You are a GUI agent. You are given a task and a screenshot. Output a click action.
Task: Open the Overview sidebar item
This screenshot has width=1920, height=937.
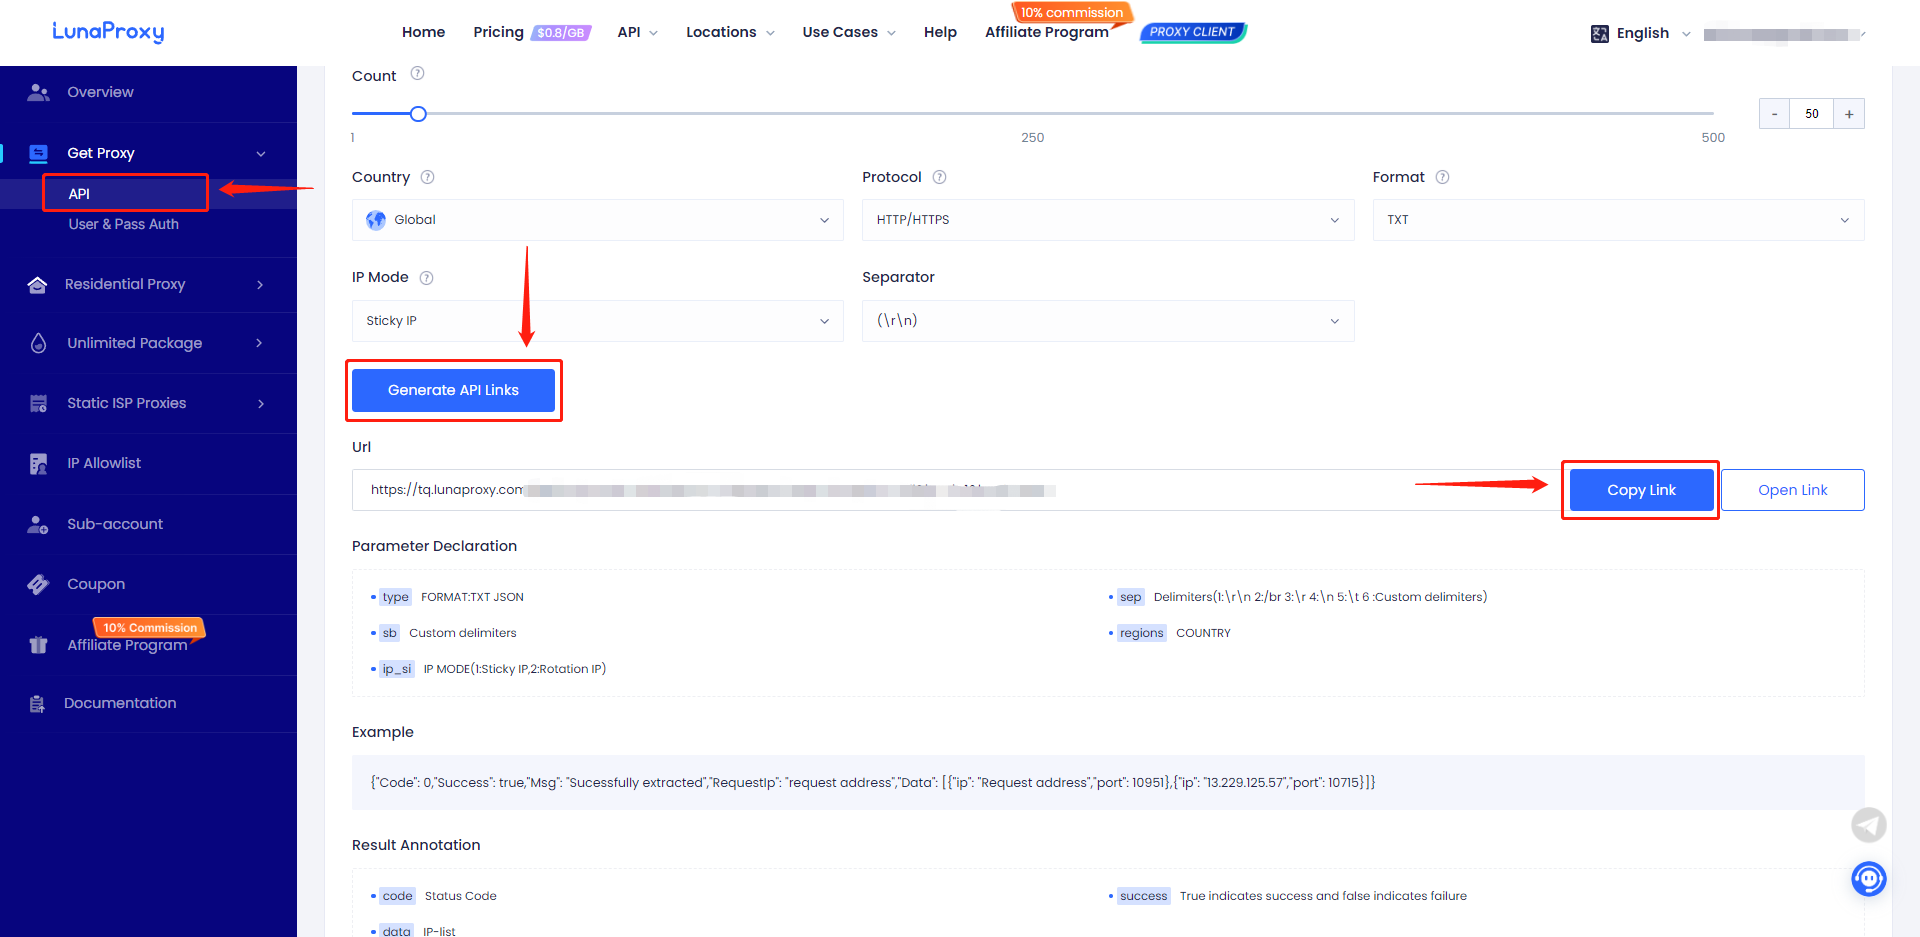[100, 92]
